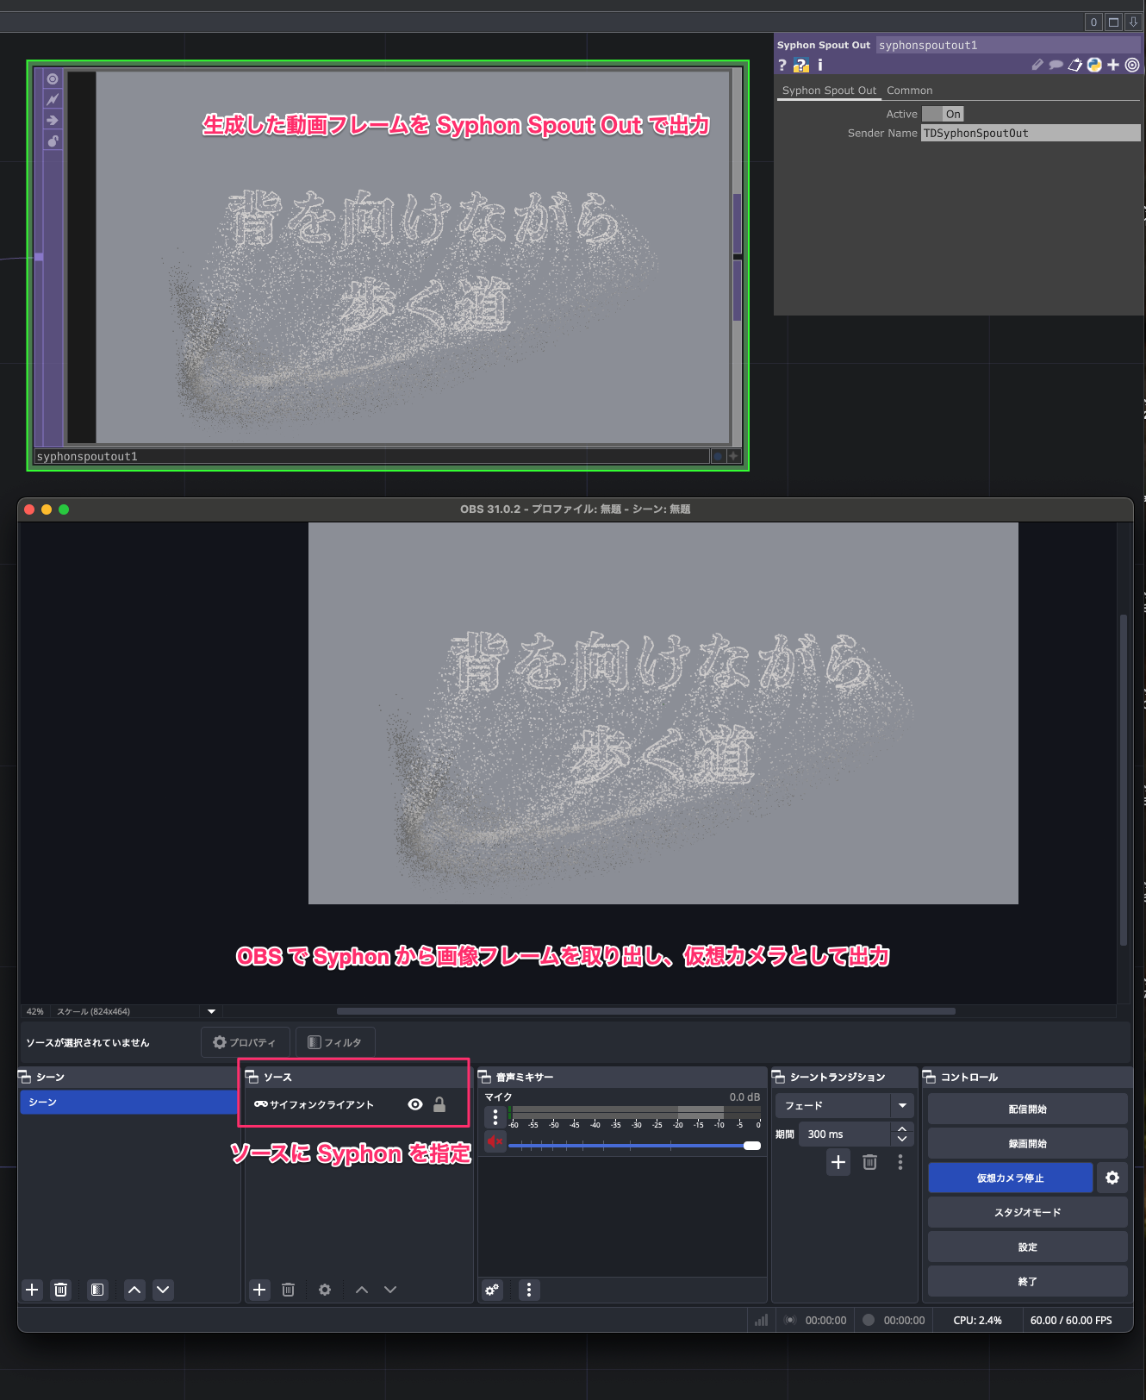This screenshot has width=1146, height=1400.
Task: Open source properties gear in sources dock
Action: (325, 1289)
